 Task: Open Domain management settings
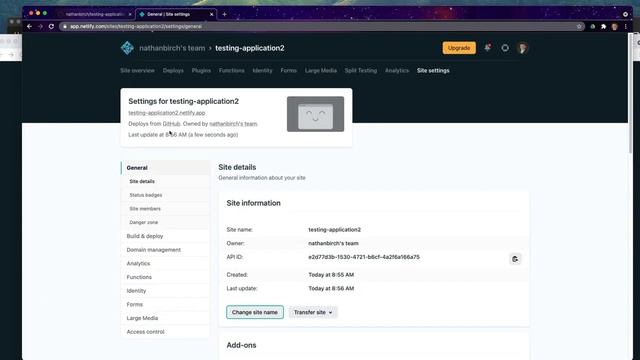tap(165, 250)
